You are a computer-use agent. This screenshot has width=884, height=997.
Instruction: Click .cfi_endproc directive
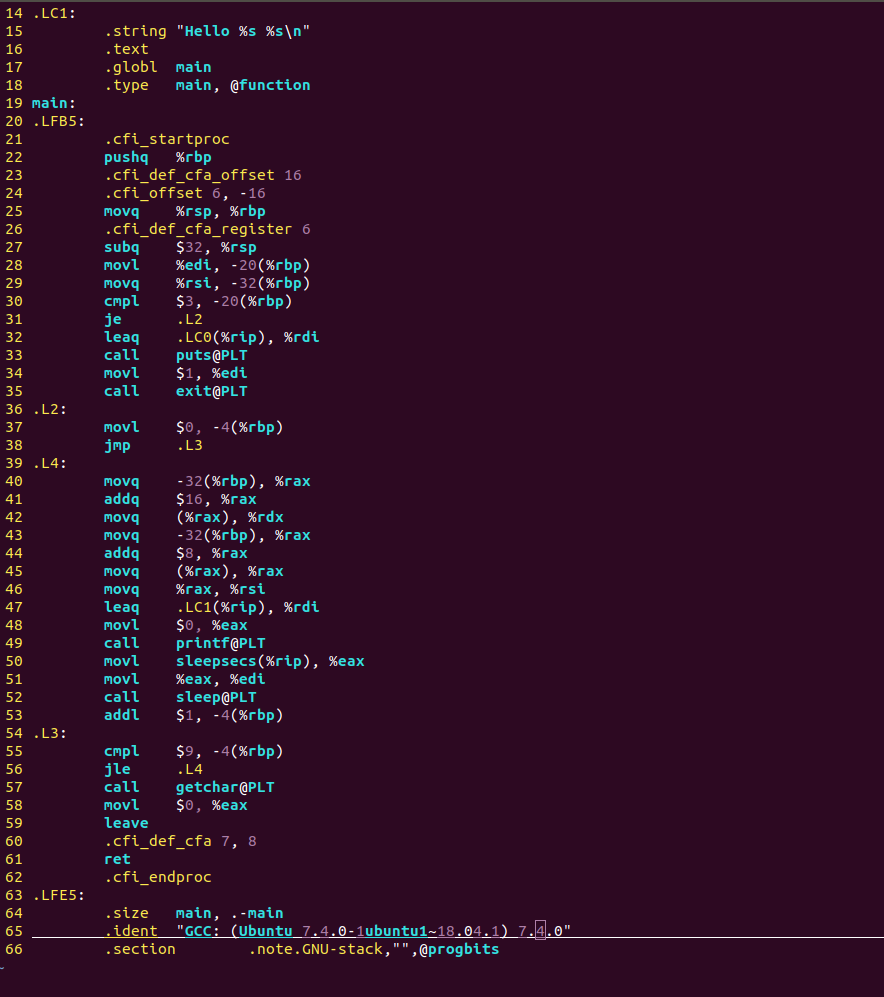tap(158, 877)
